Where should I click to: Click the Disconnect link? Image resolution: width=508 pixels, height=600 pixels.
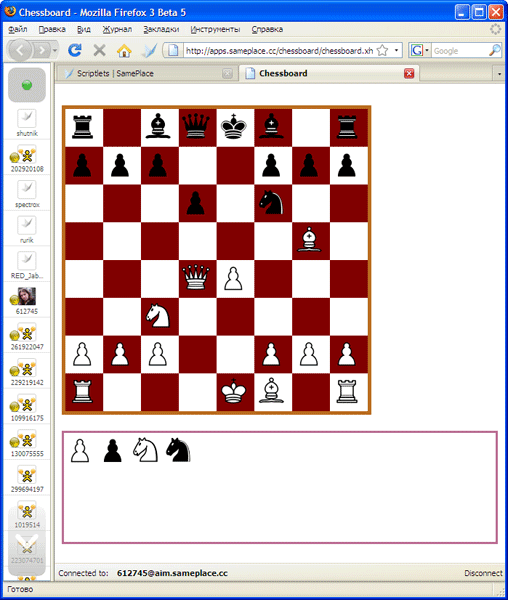point(483,573)
